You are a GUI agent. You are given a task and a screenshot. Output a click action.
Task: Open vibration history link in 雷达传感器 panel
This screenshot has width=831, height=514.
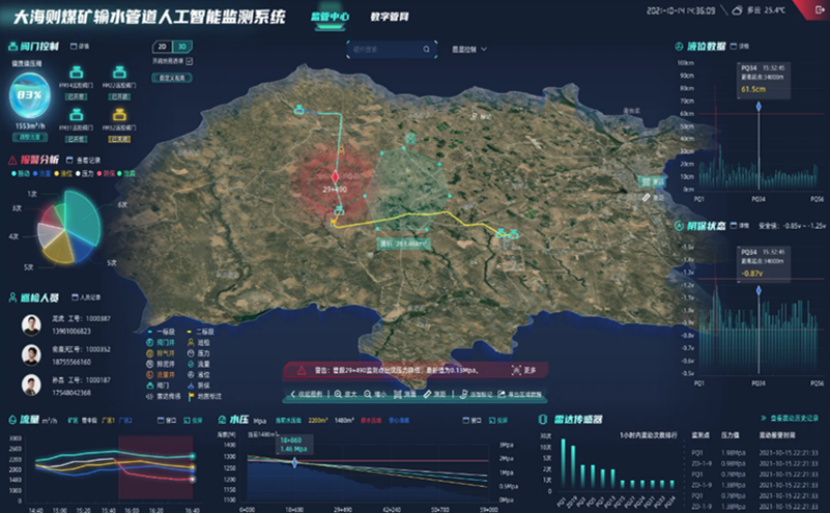[x=789, y=418]
